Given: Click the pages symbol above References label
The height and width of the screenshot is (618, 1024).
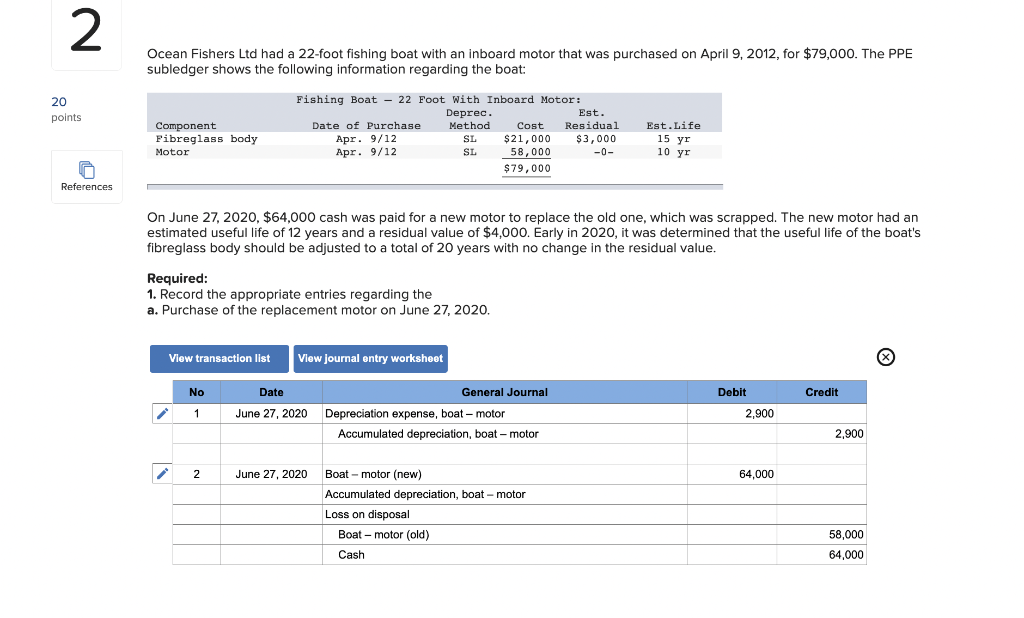Looking at the screenshot, I should pyautogui.click(x=86, y=170).
